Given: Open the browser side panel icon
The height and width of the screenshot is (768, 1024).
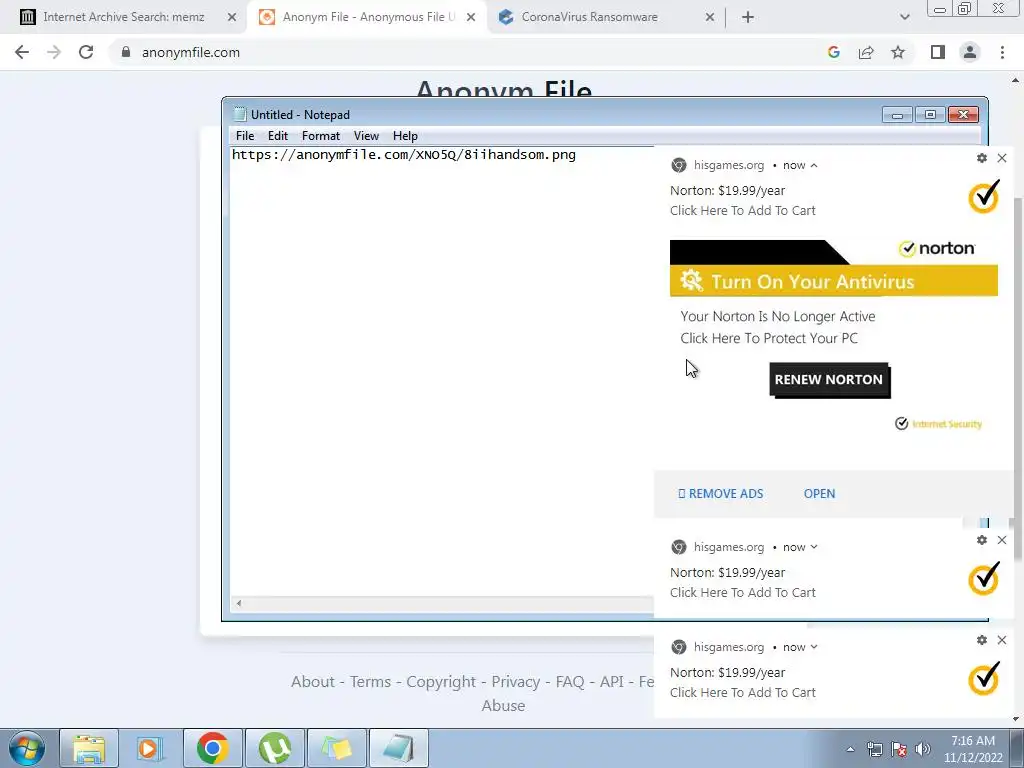Looking at the screenshot, I should pyautogui.click(x=938, y=52).
